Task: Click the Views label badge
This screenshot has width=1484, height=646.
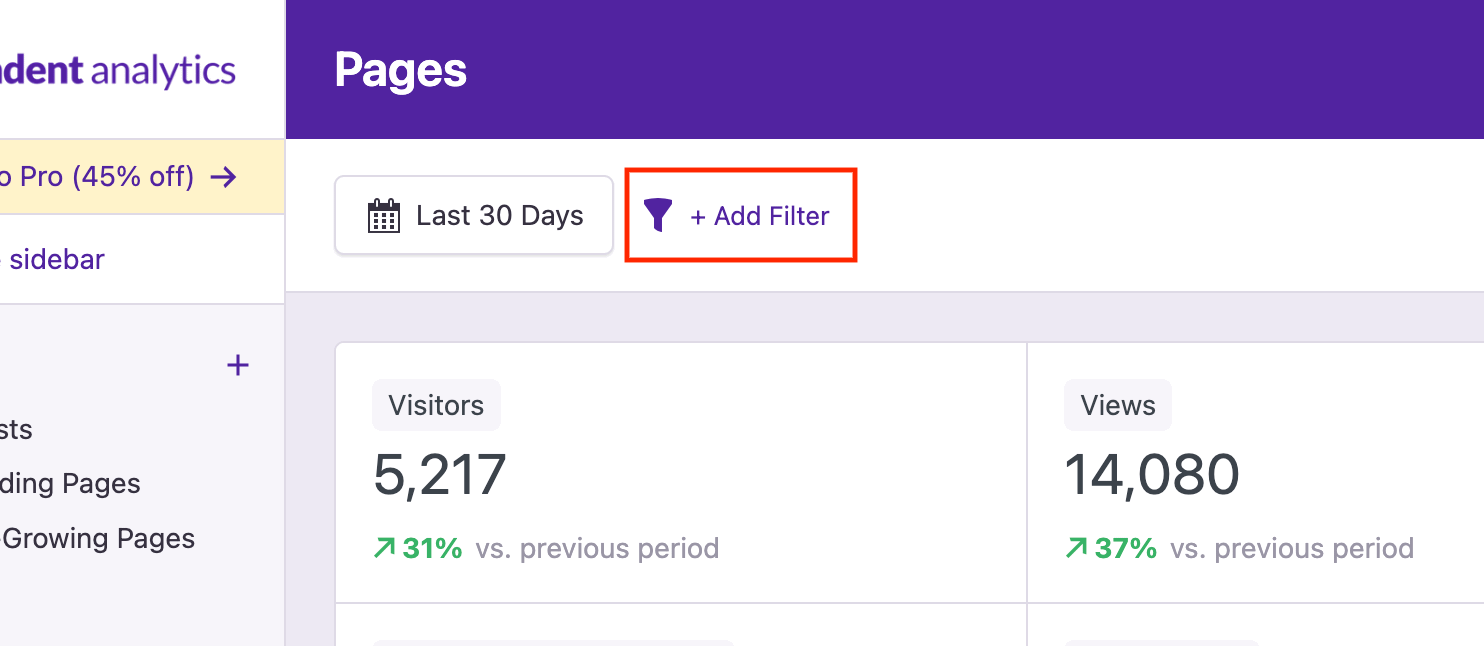Action: 1117,405
